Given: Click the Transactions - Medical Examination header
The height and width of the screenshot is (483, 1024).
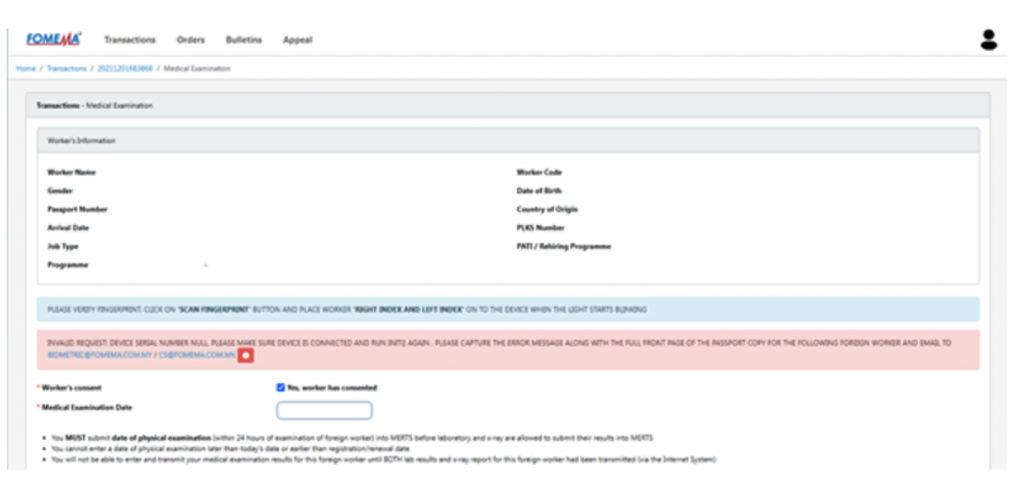Looking at the screenshot, I should click(94, 105).
